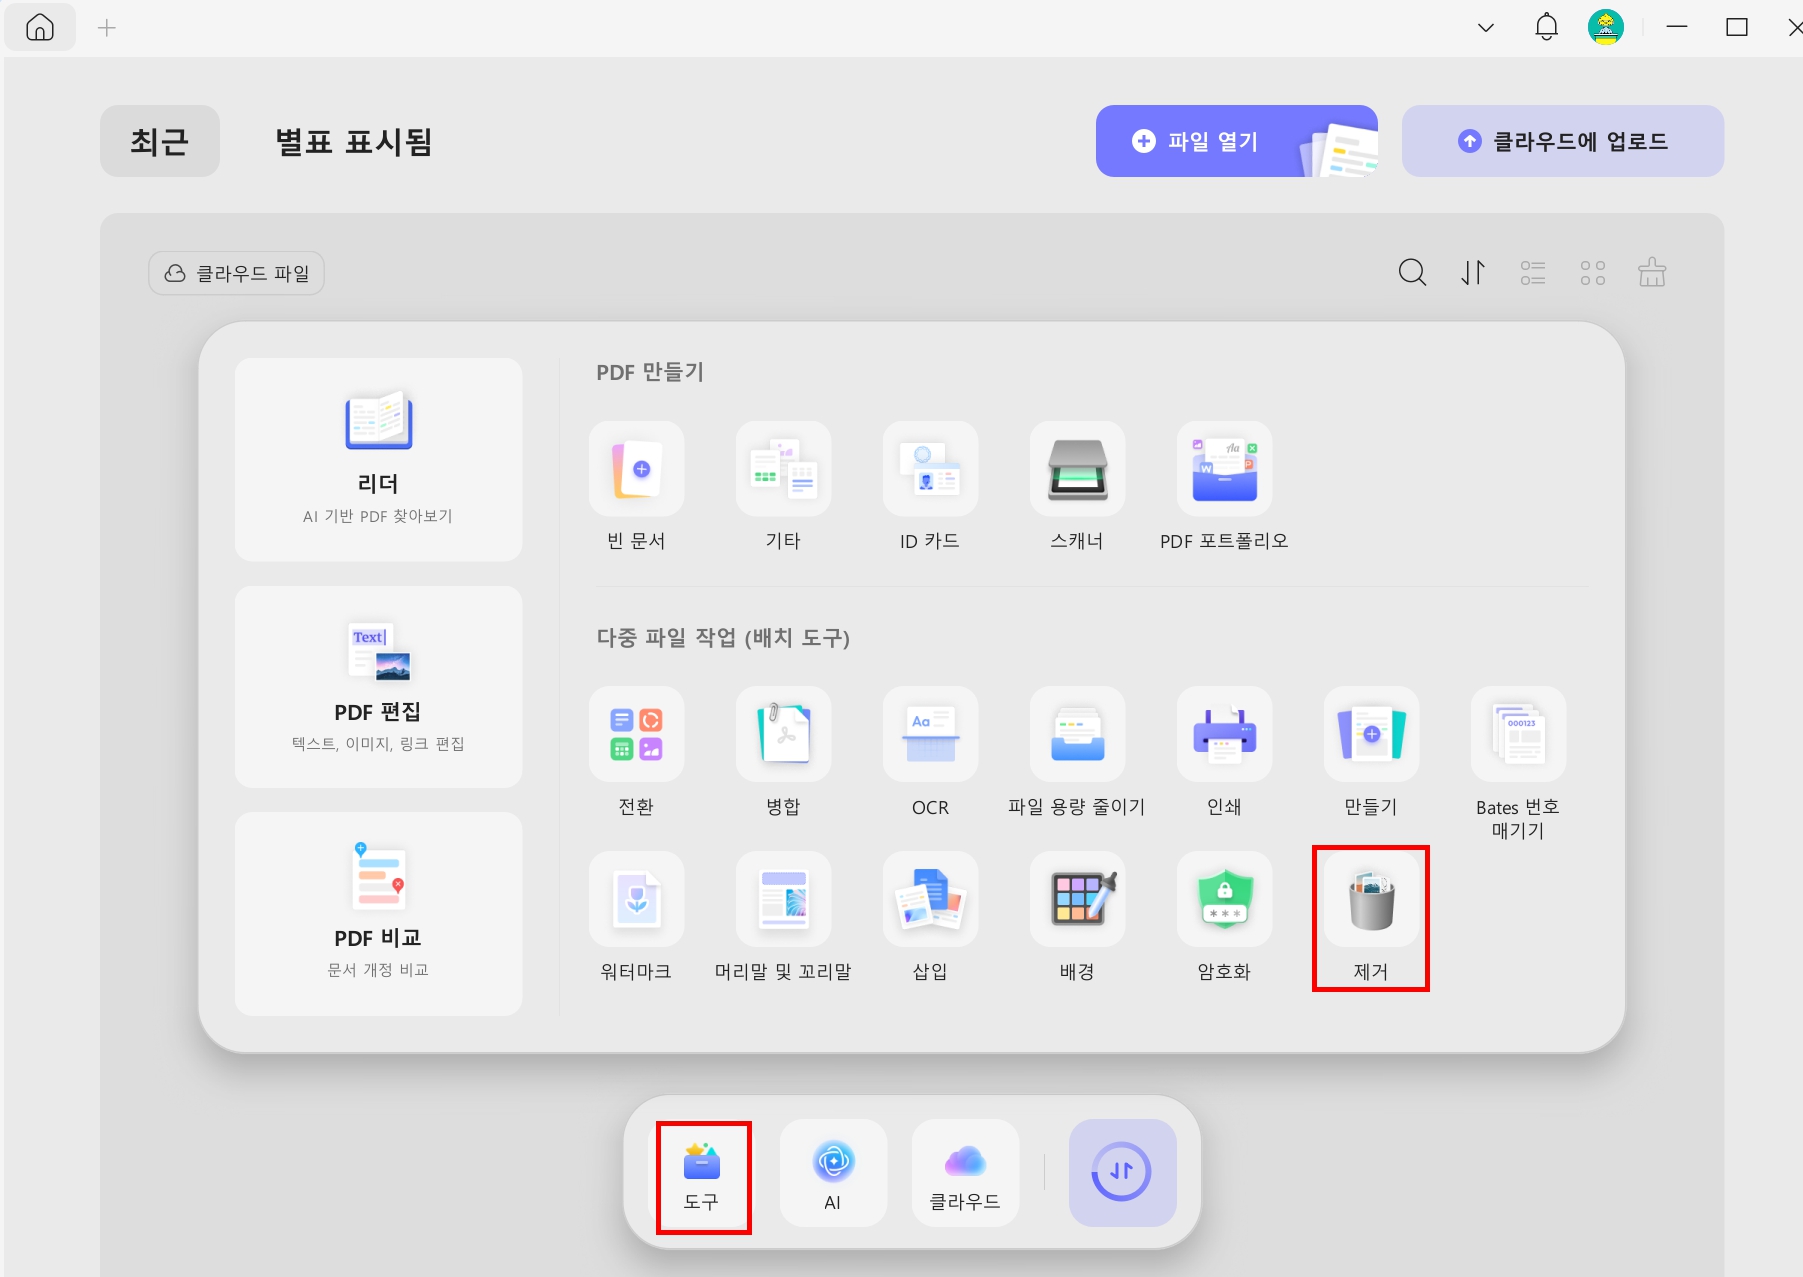Viewport: 1803px width, 1277px height.
Task: Open the batch Insert (삽입) tool
Action: coord(930,899)
